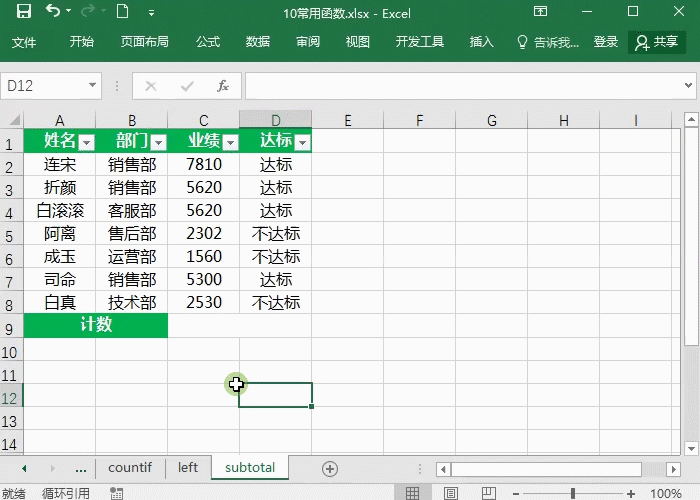Viewport: 700px width, 500px height.
Task: Click the zoom slider handle
Action: (573, 493)
